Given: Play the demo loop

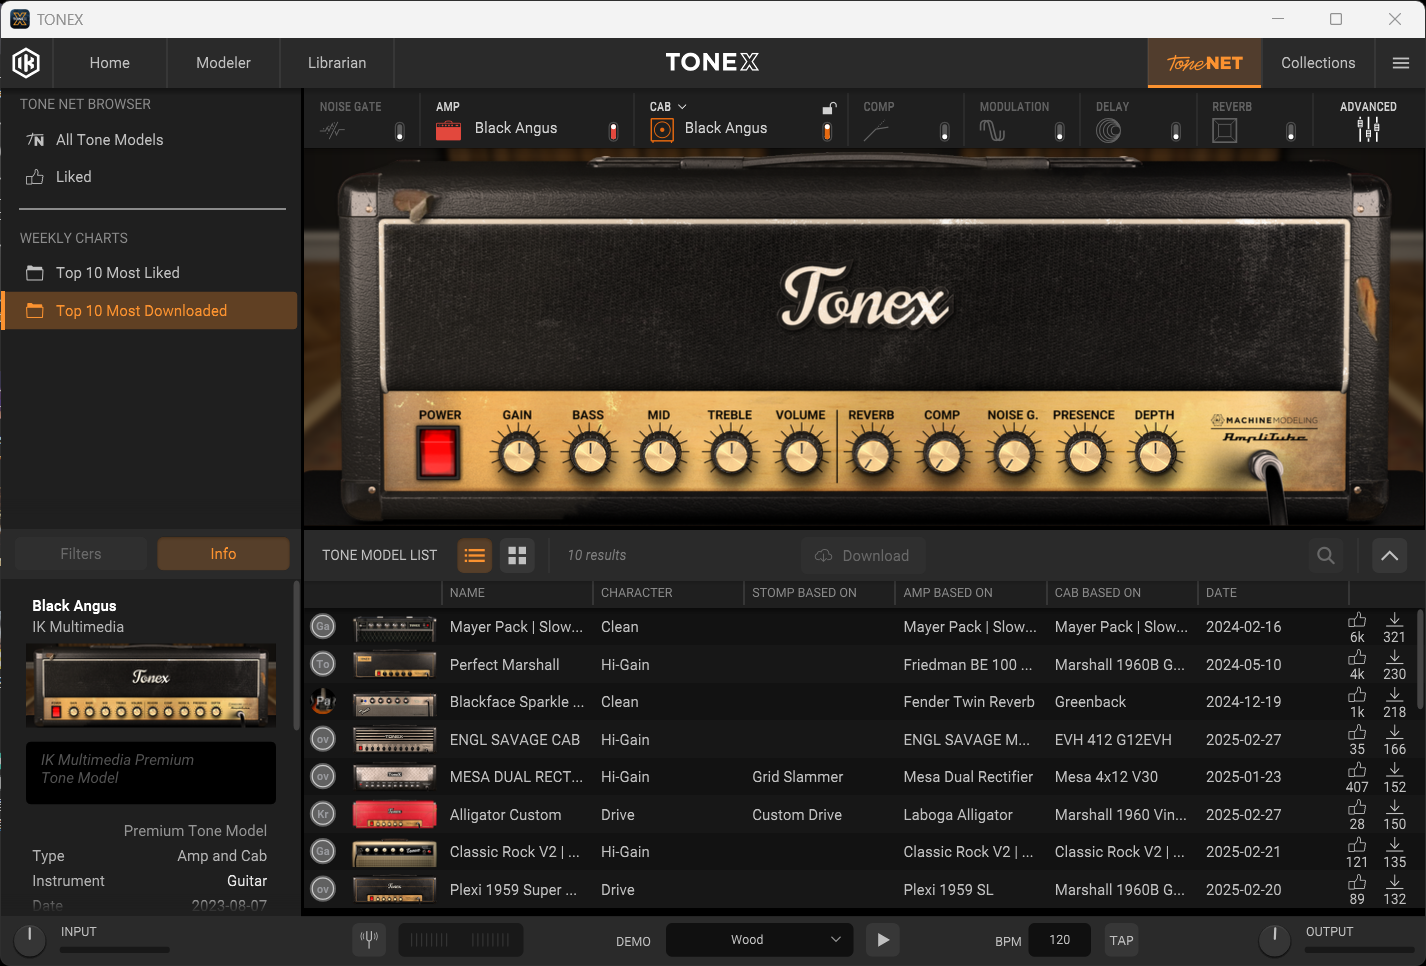Looking at the screenshot, I should (x=883, y=940).
